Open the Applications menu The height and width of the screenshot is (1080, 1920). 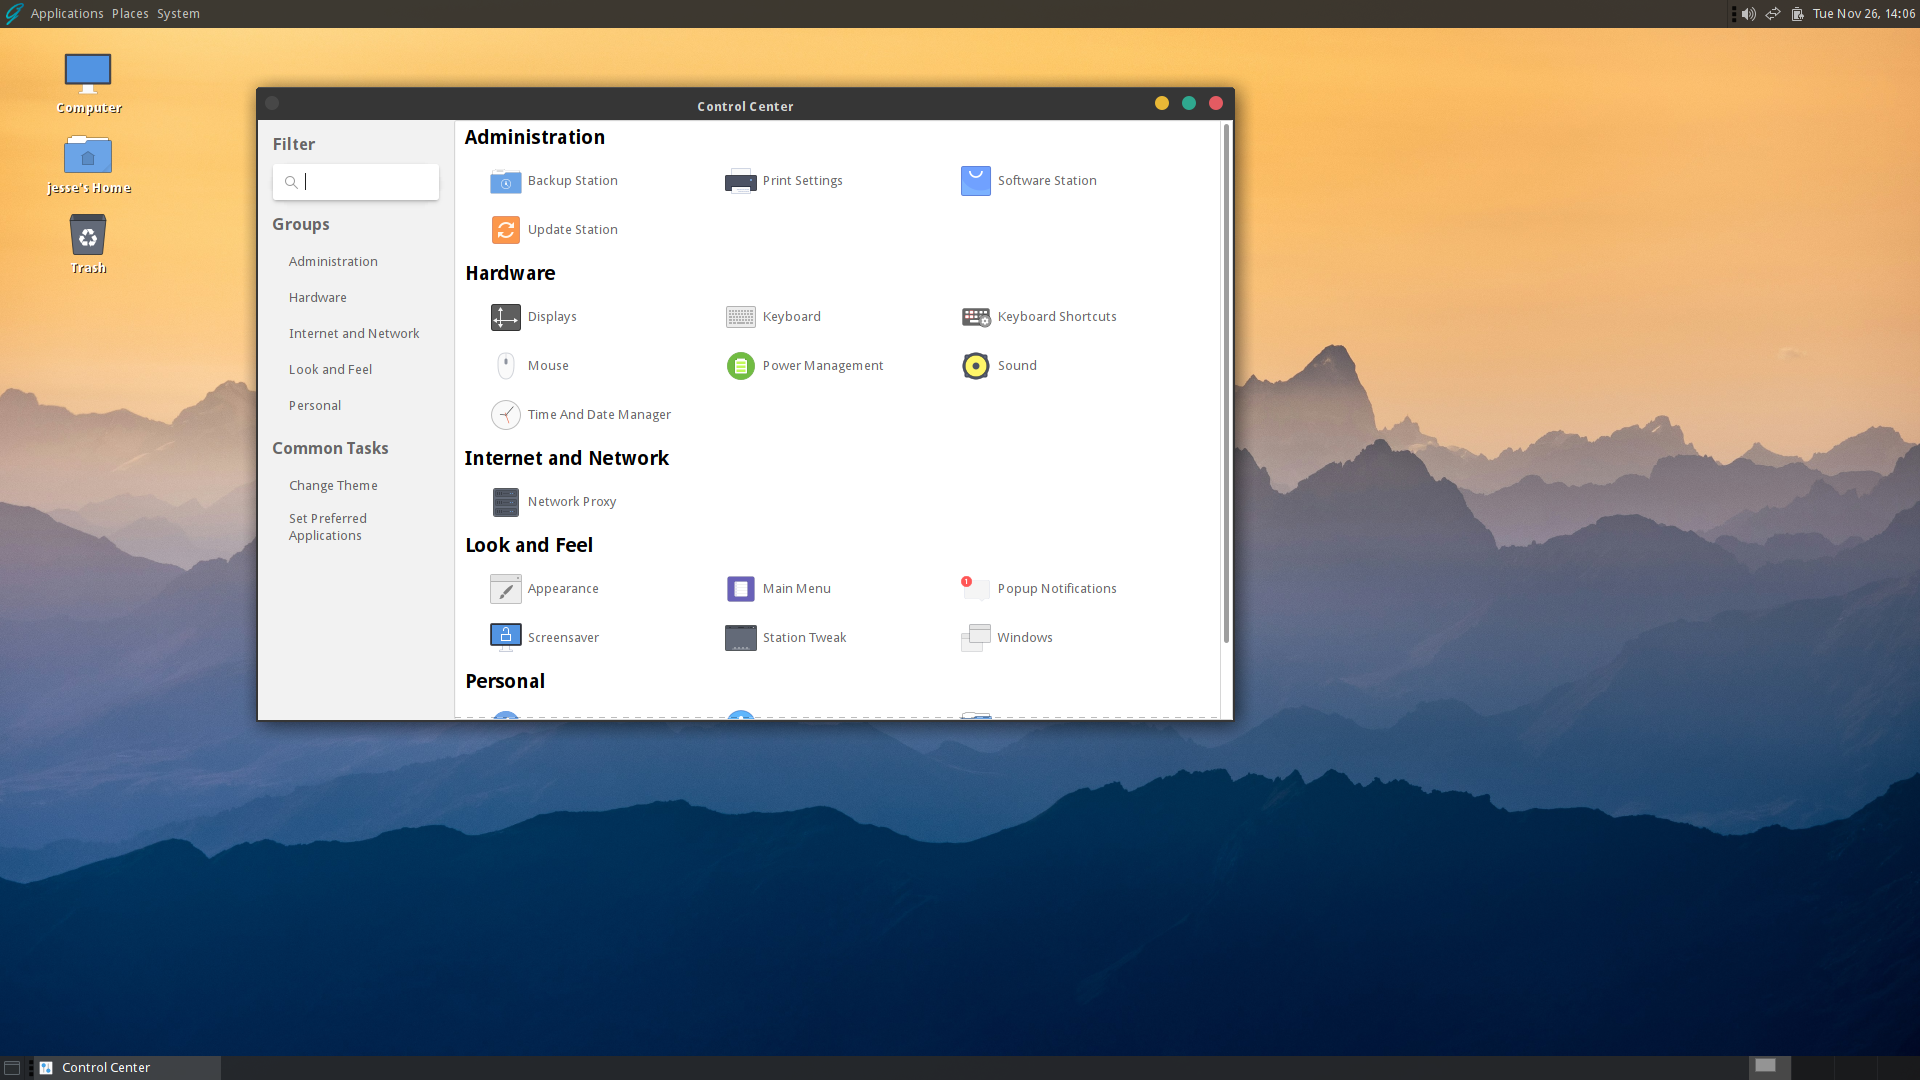[x=67, y=14]
